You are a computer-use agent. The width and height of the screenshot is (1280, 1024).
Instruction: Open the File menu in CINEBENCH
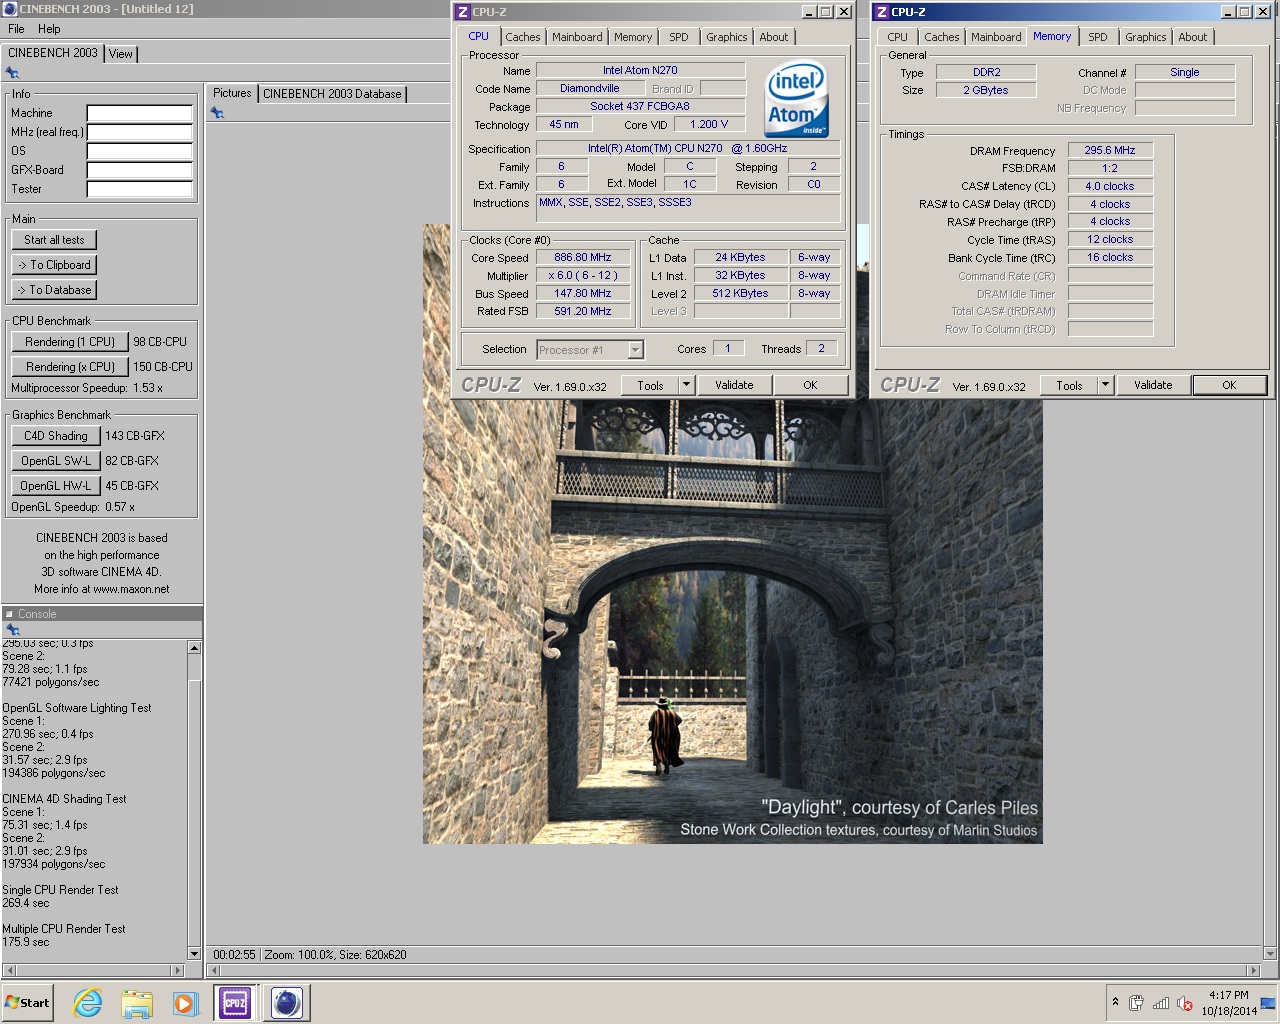16,29
